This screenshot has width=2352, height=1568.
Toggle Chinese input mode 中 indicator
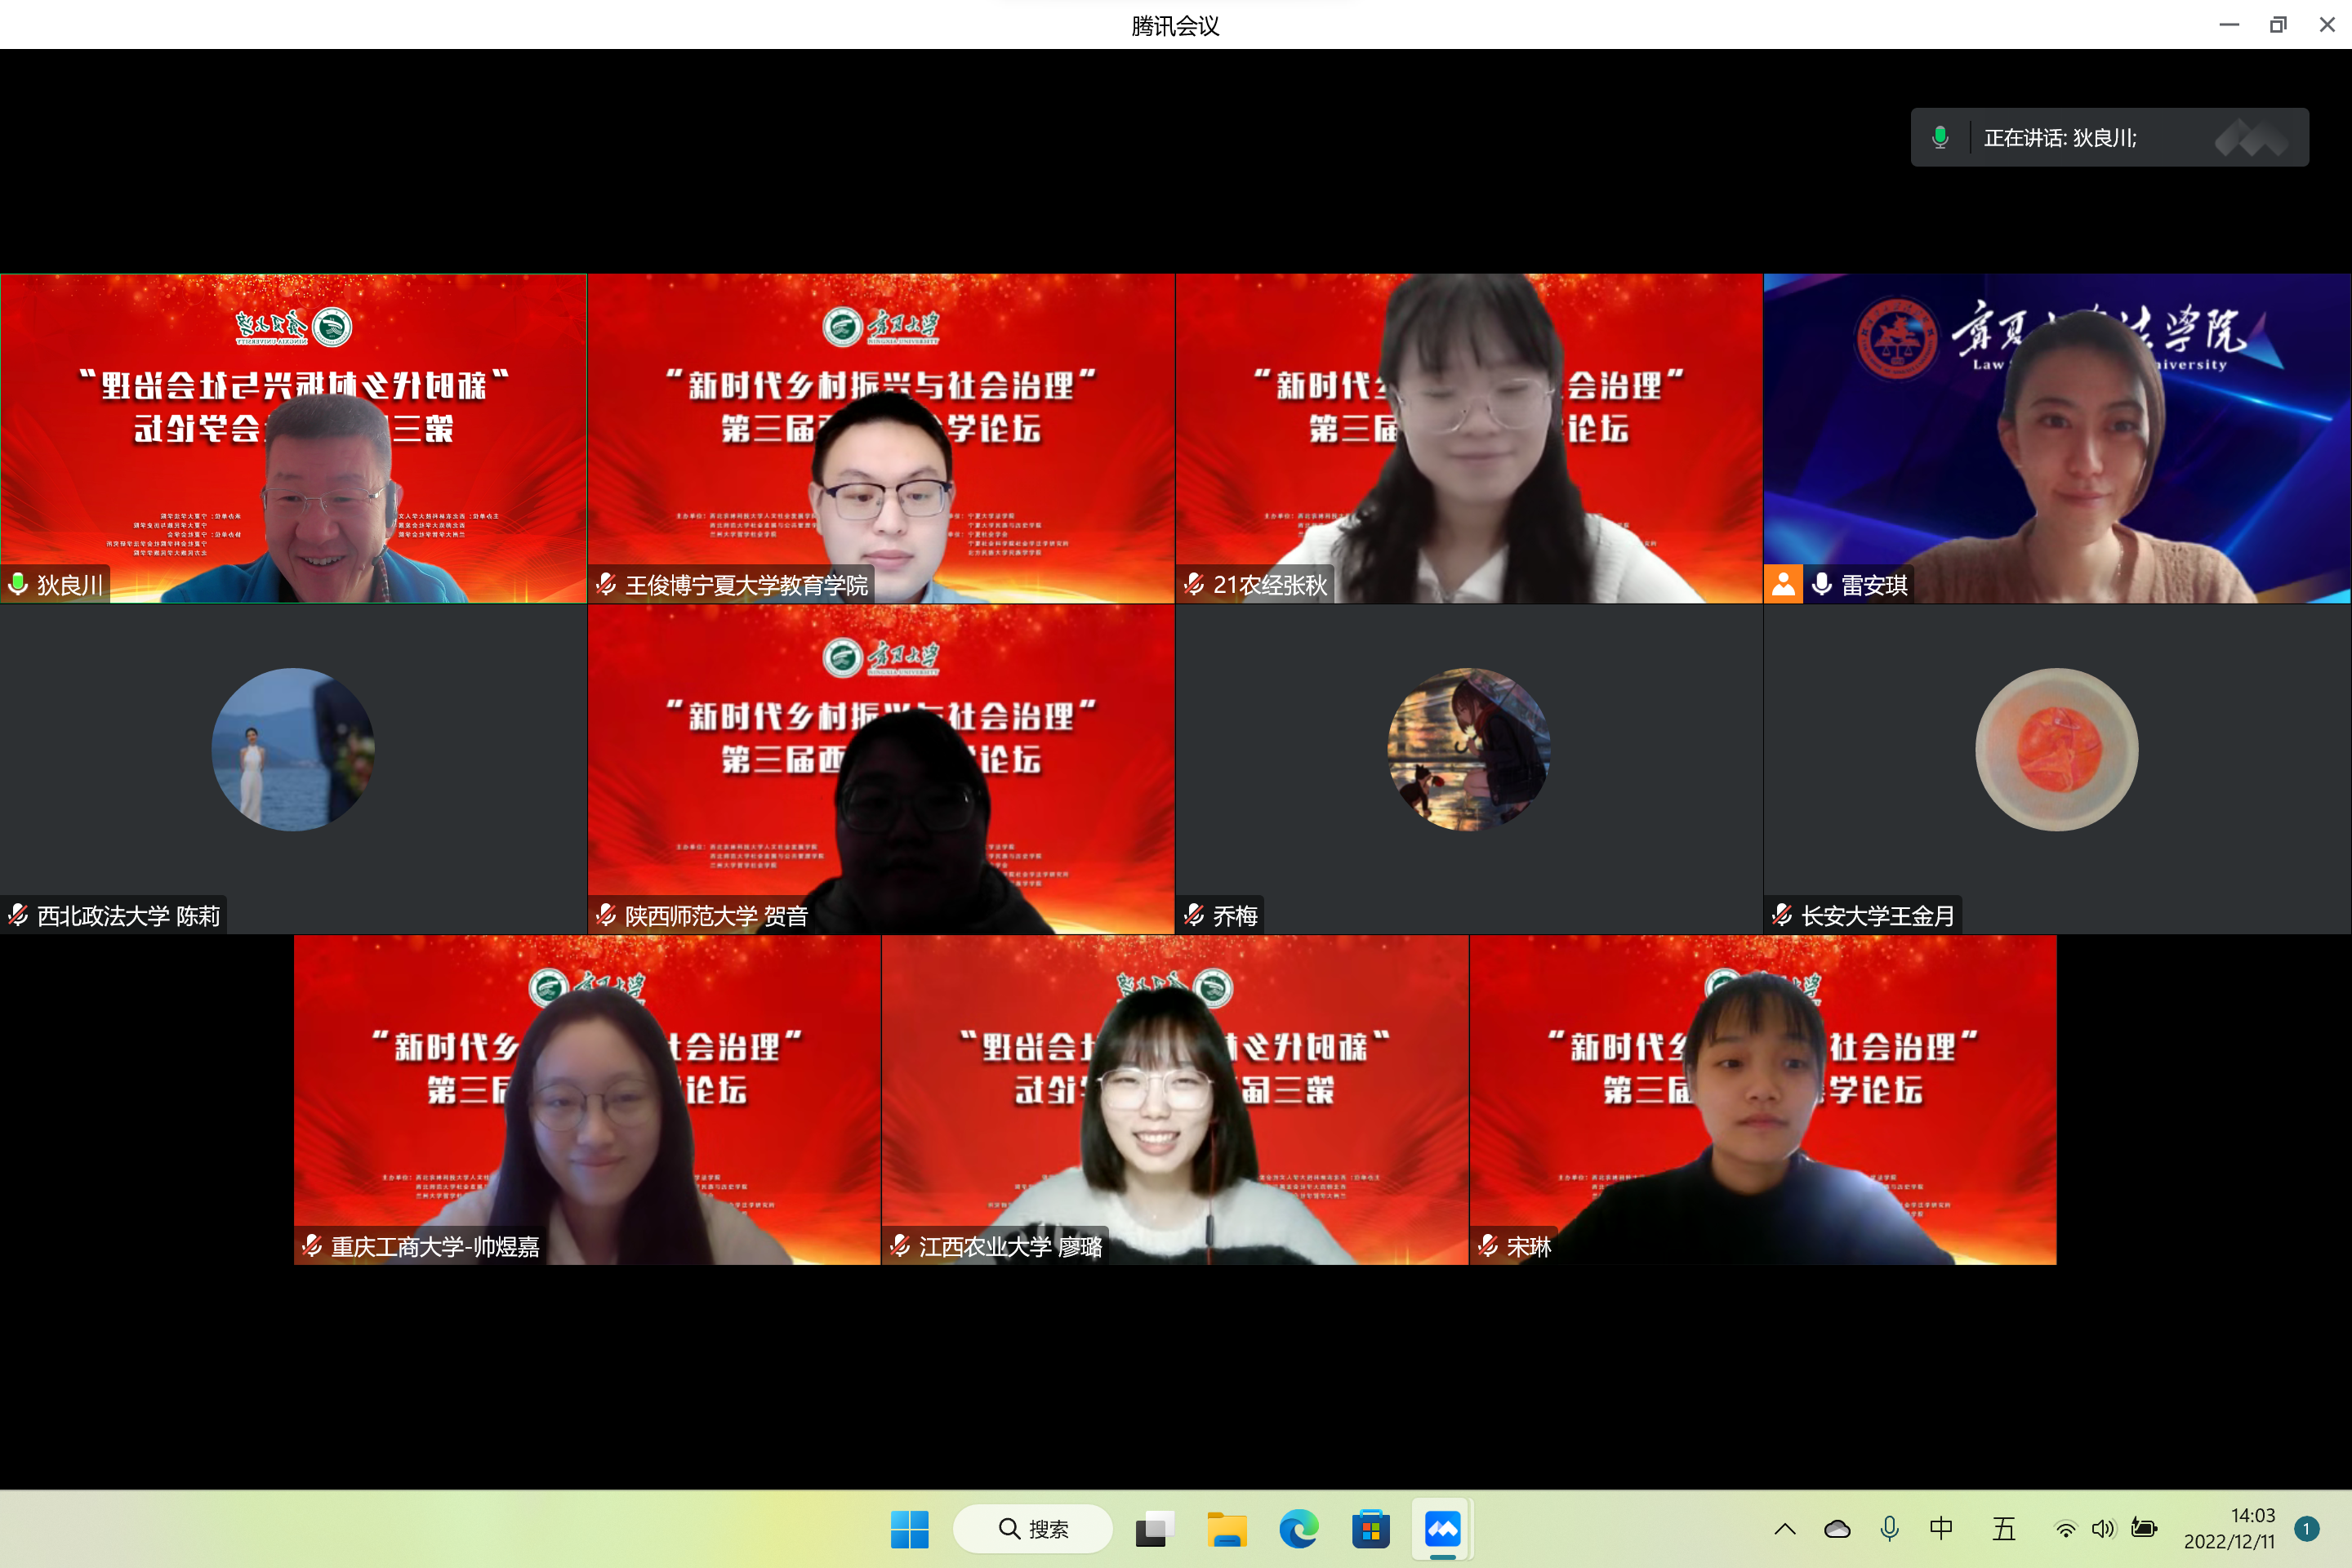[x=1941, y=1528]
